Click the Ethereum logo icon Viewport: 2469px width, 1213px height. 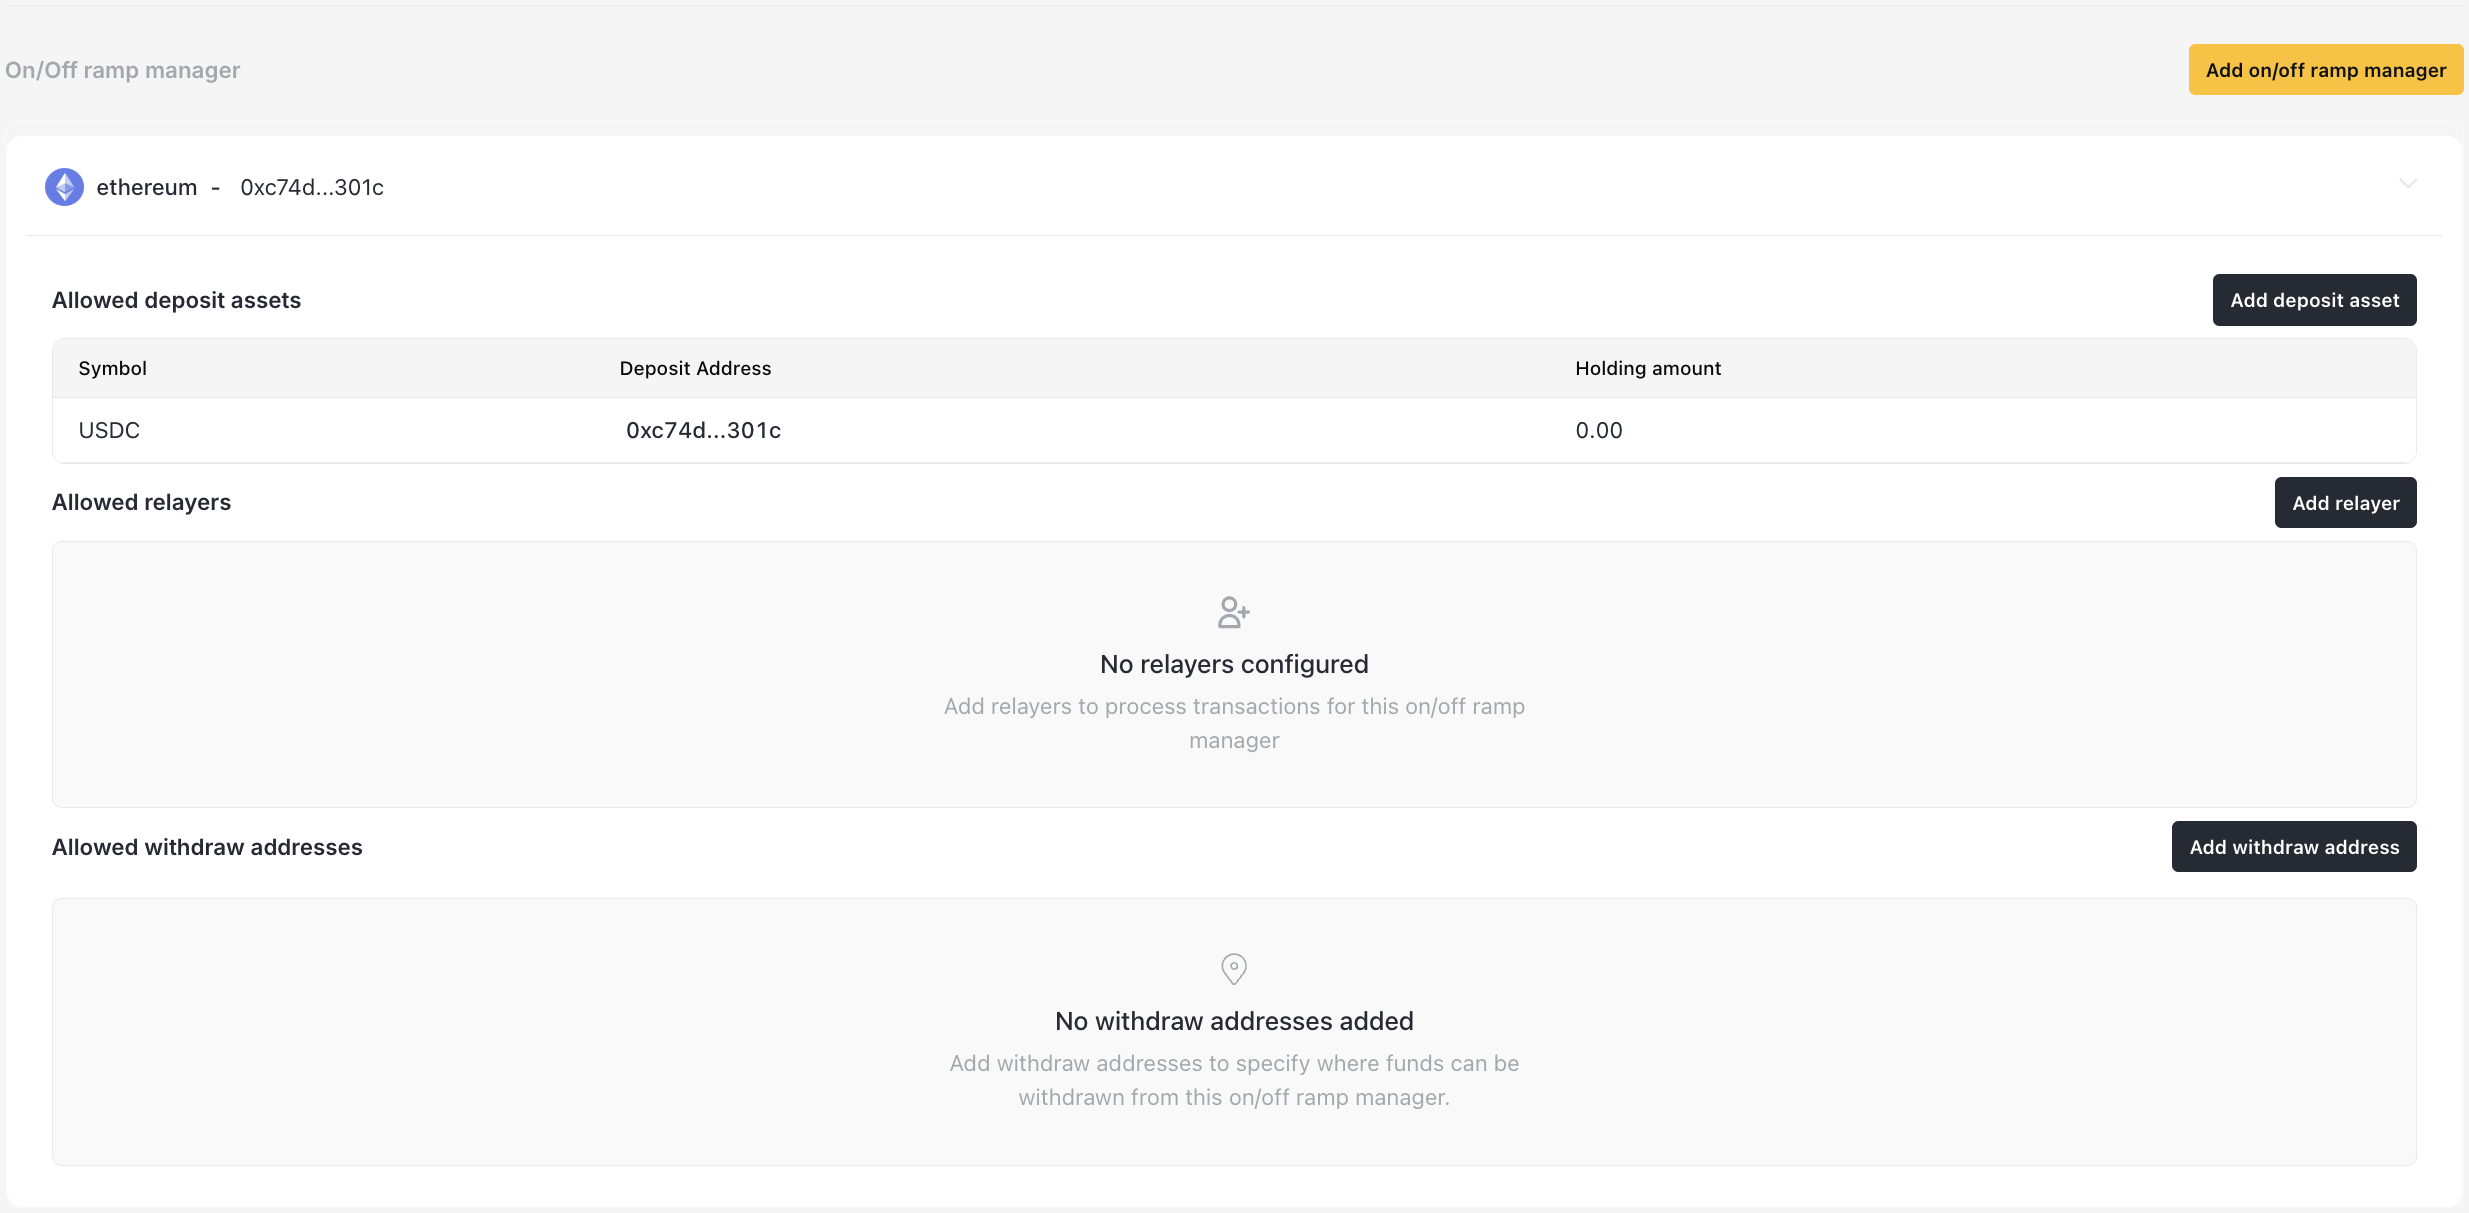[64, 187]
